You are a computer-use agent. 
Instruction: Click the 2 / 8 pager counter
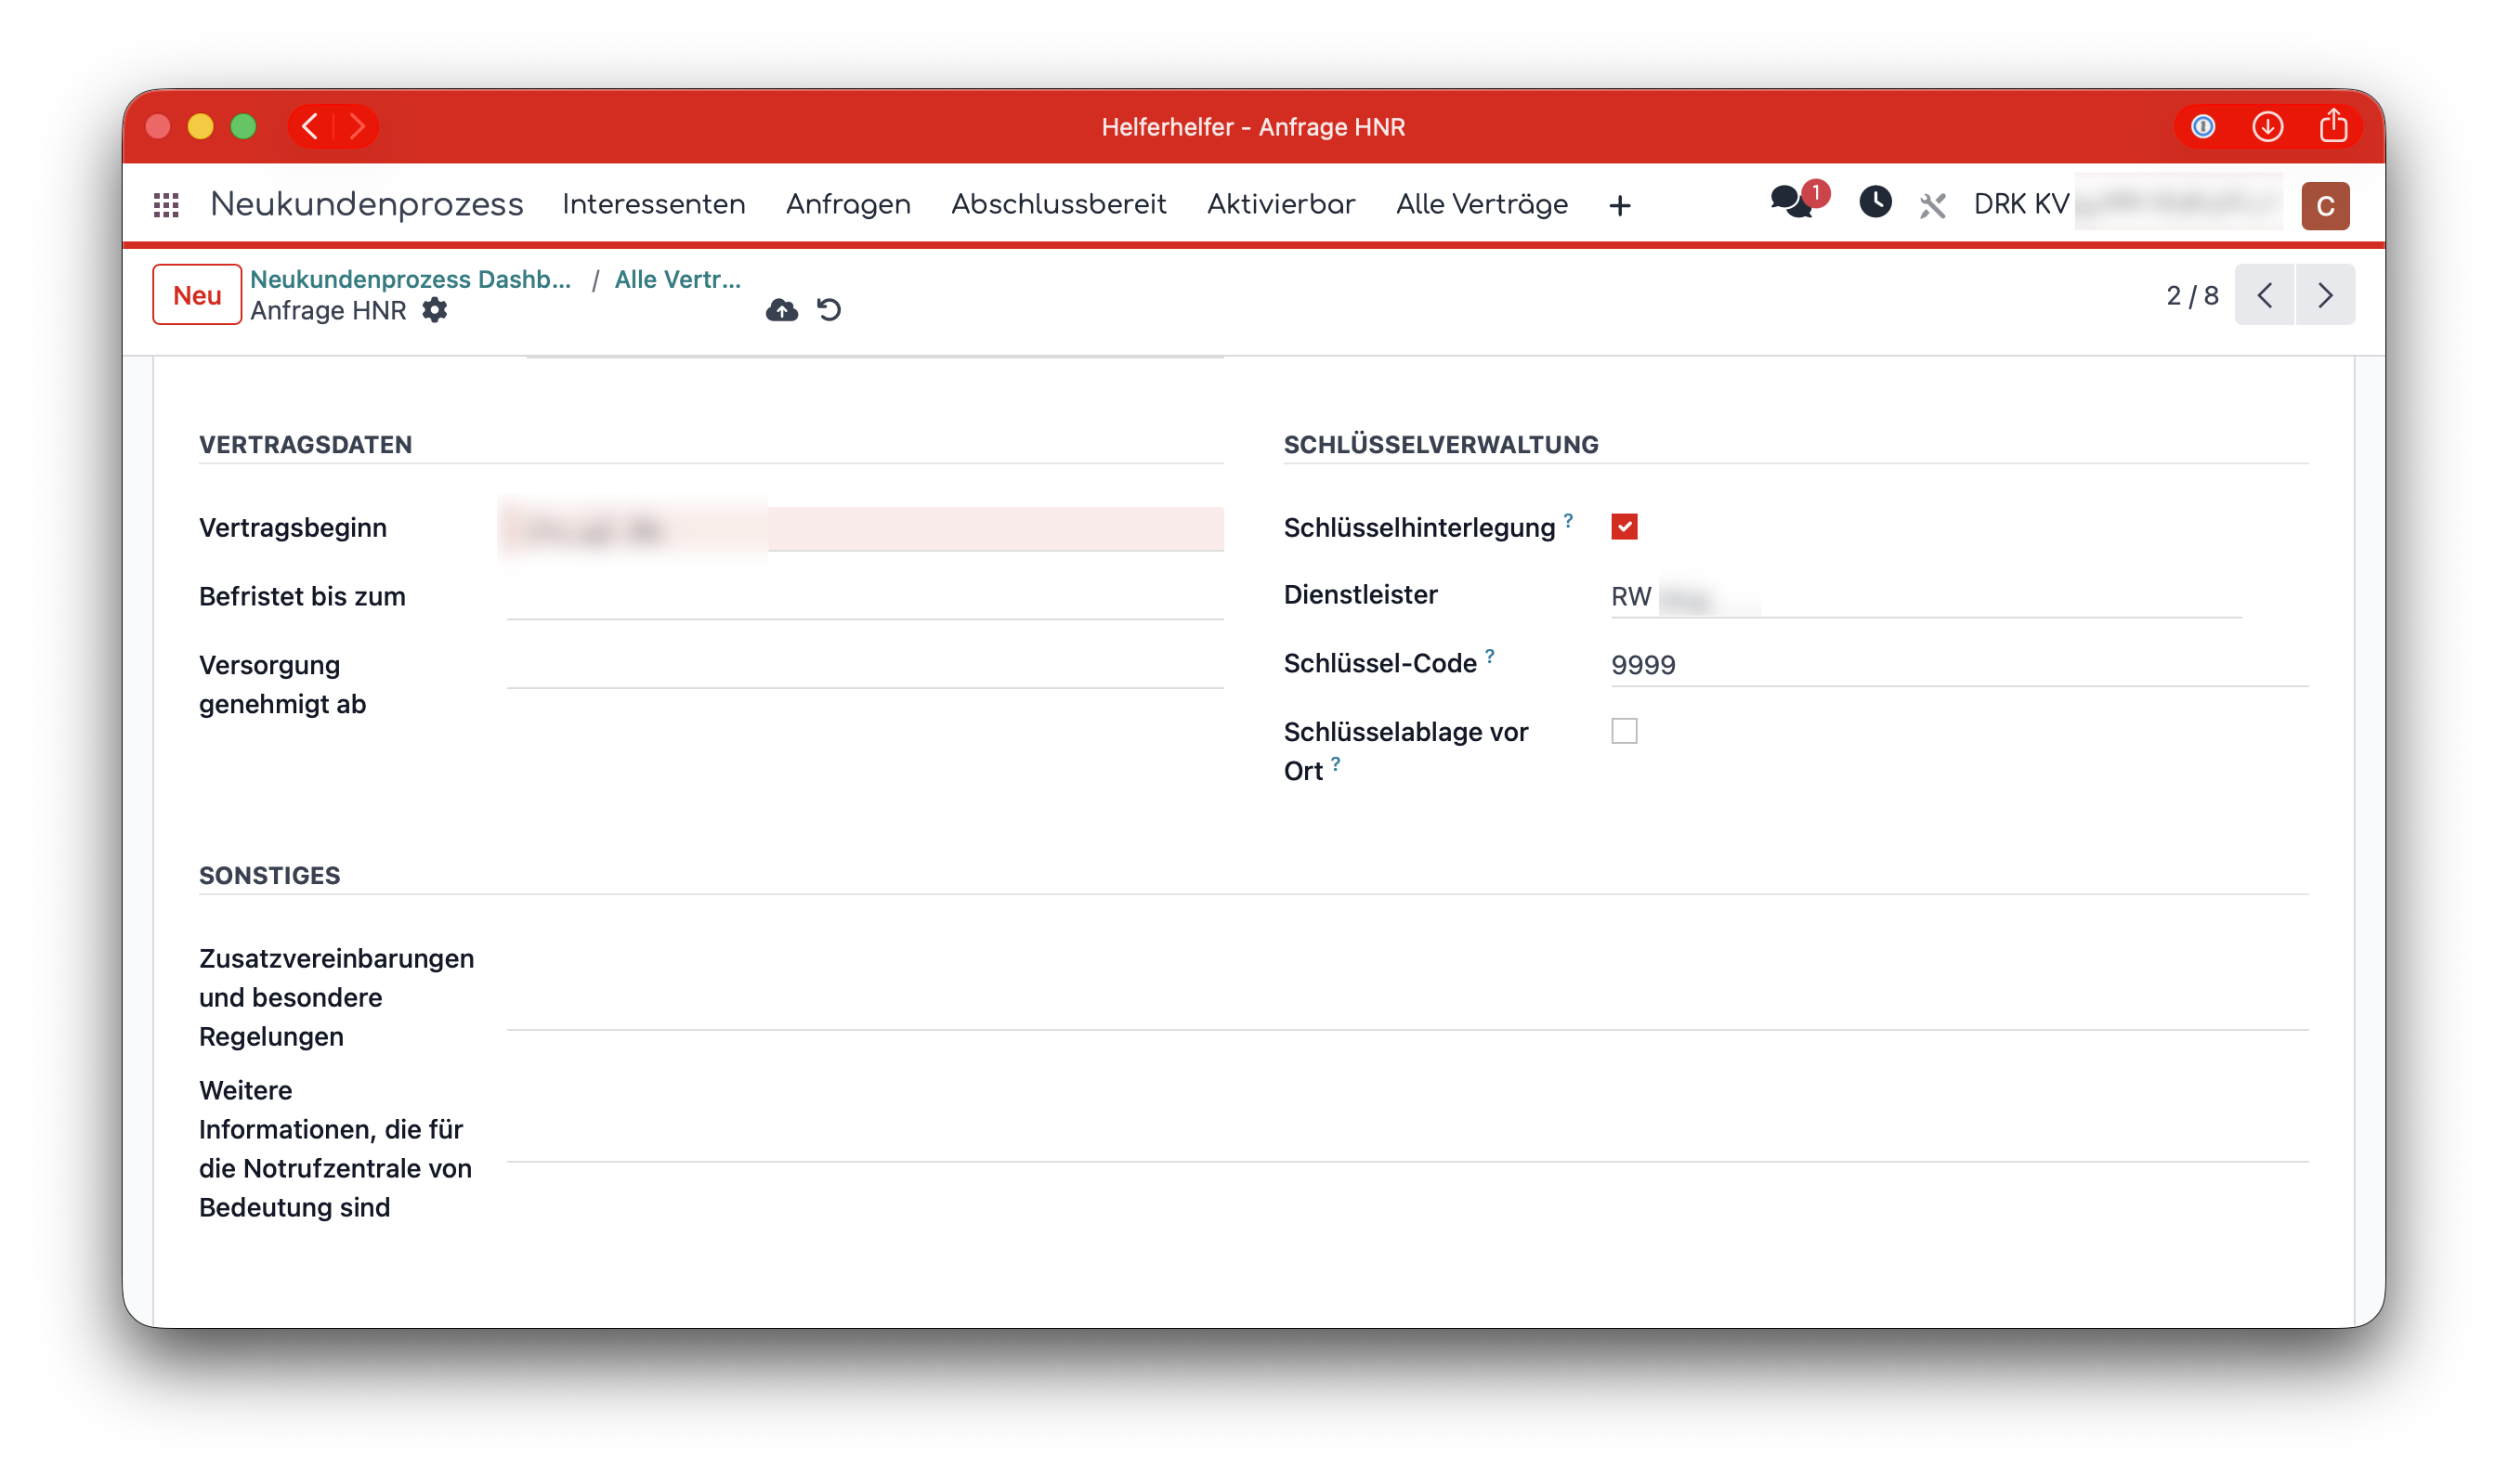2192,296
